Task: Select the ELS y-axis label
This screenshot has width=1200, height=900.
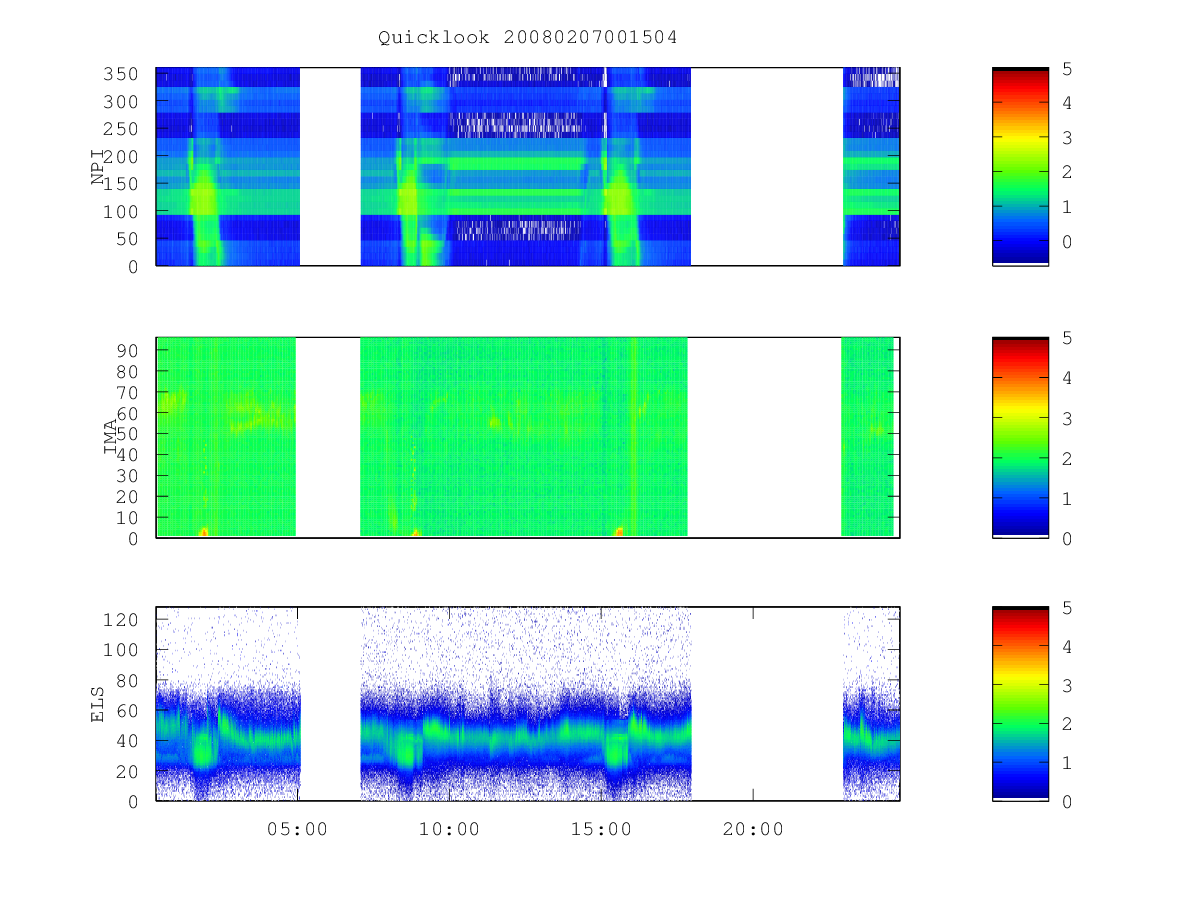Action: tap(98, 703)
